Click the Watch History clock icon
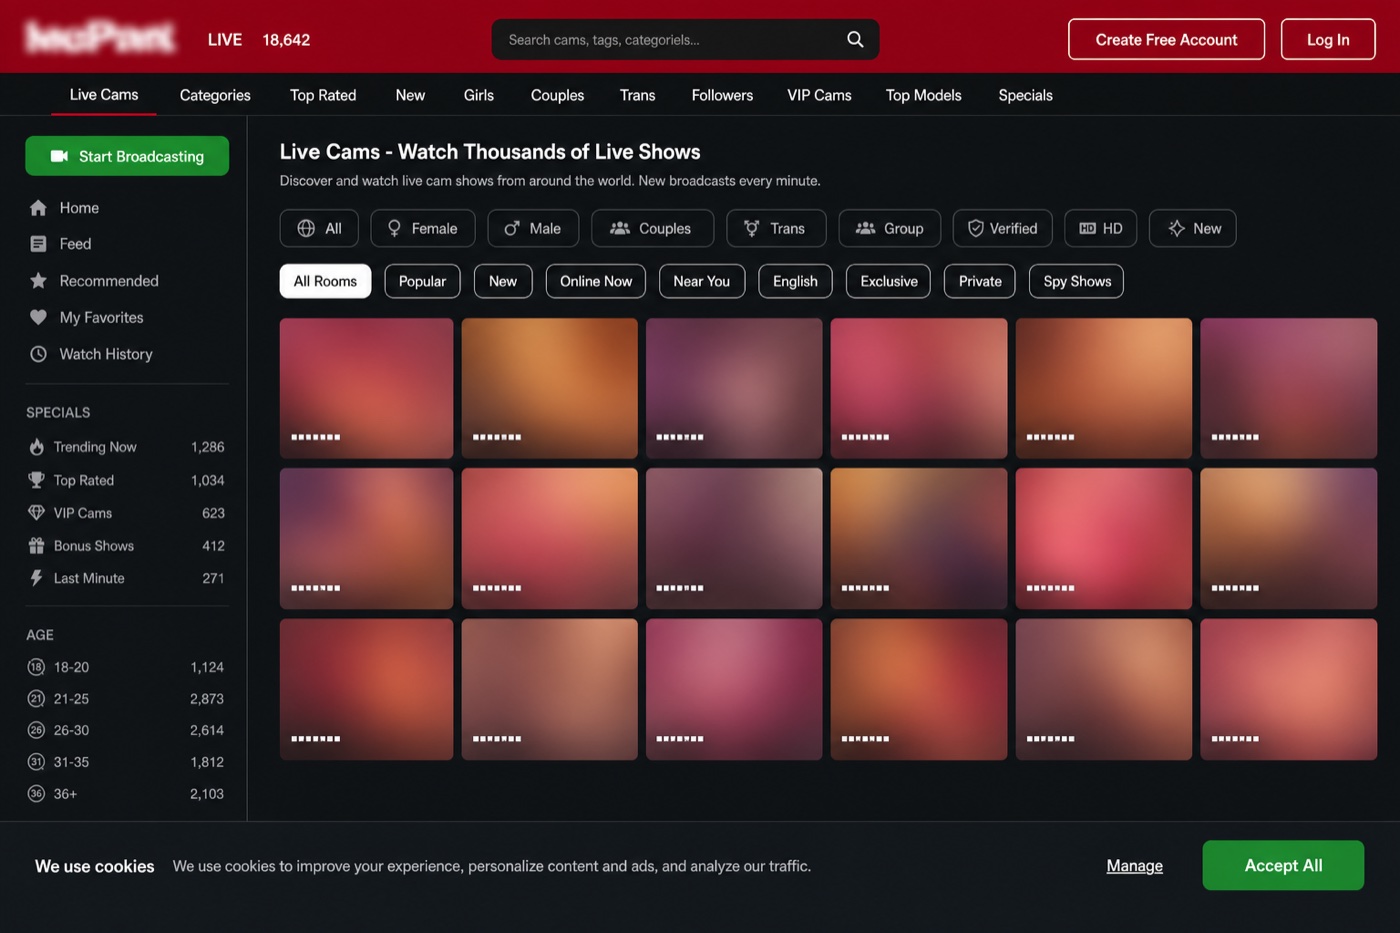The height and width of the screenshot is (933, 1400). point(38,354)
